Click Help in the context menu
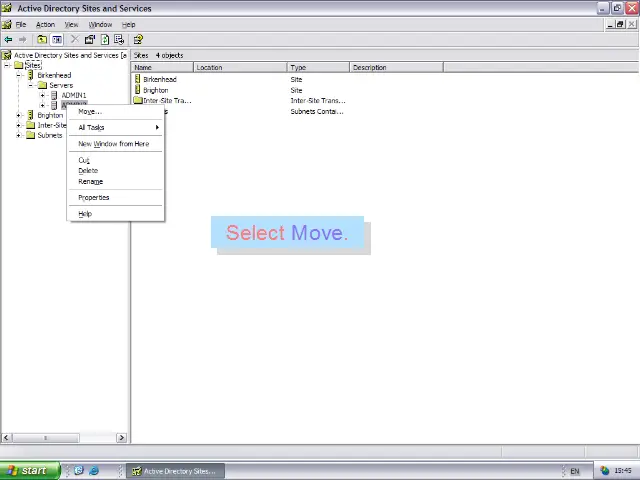This screenshot has height=480, width=640. 116,214
